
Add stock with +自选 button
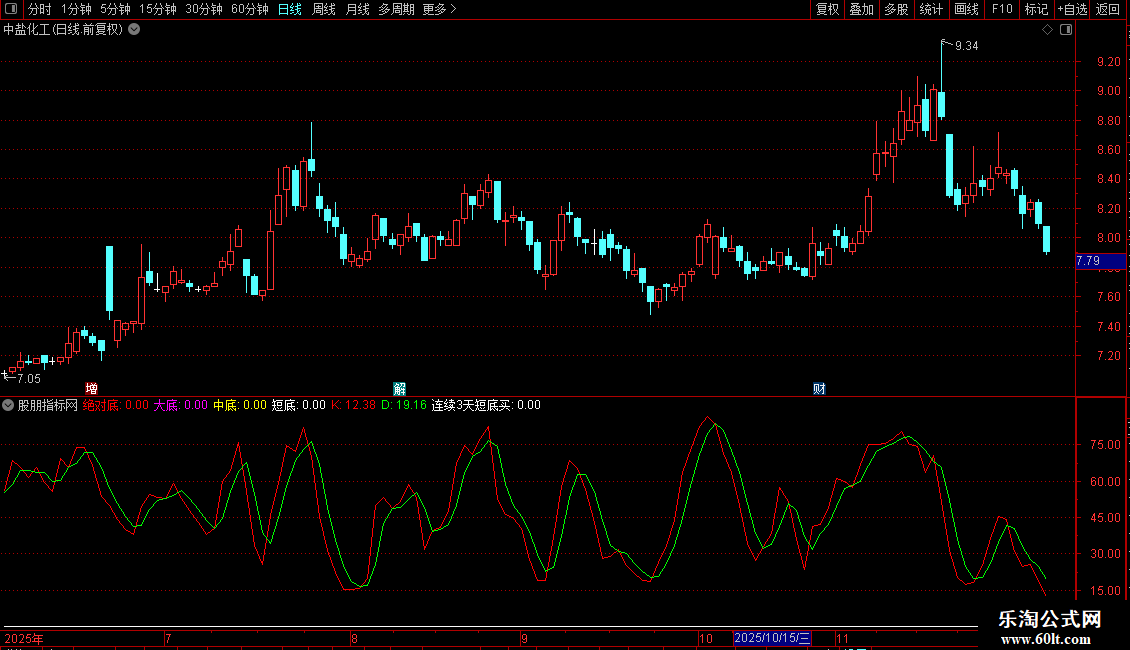pyautogui.click(x=1072, y=9)
